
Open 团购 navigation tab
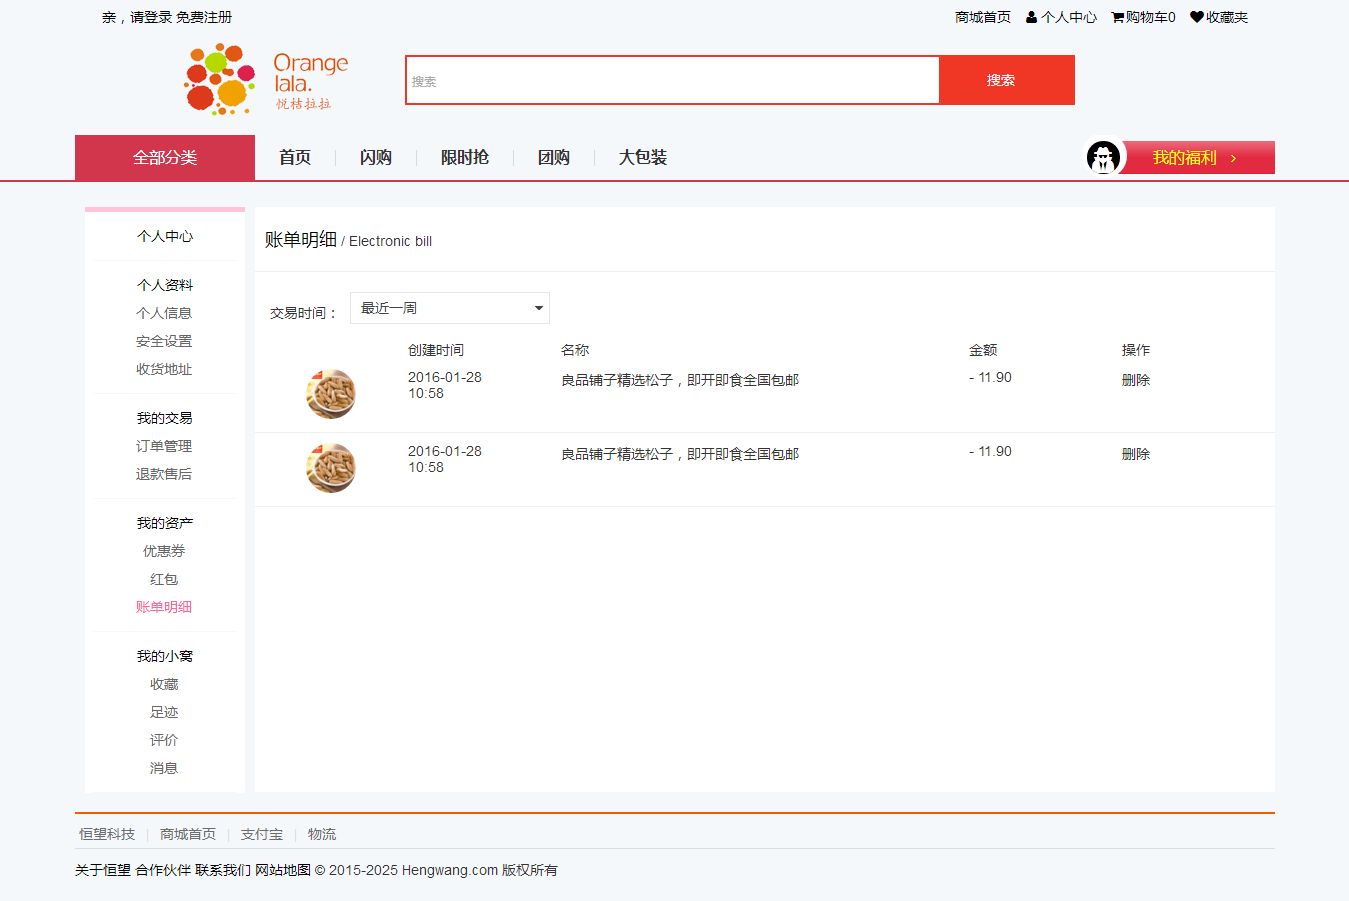point(554,158)
